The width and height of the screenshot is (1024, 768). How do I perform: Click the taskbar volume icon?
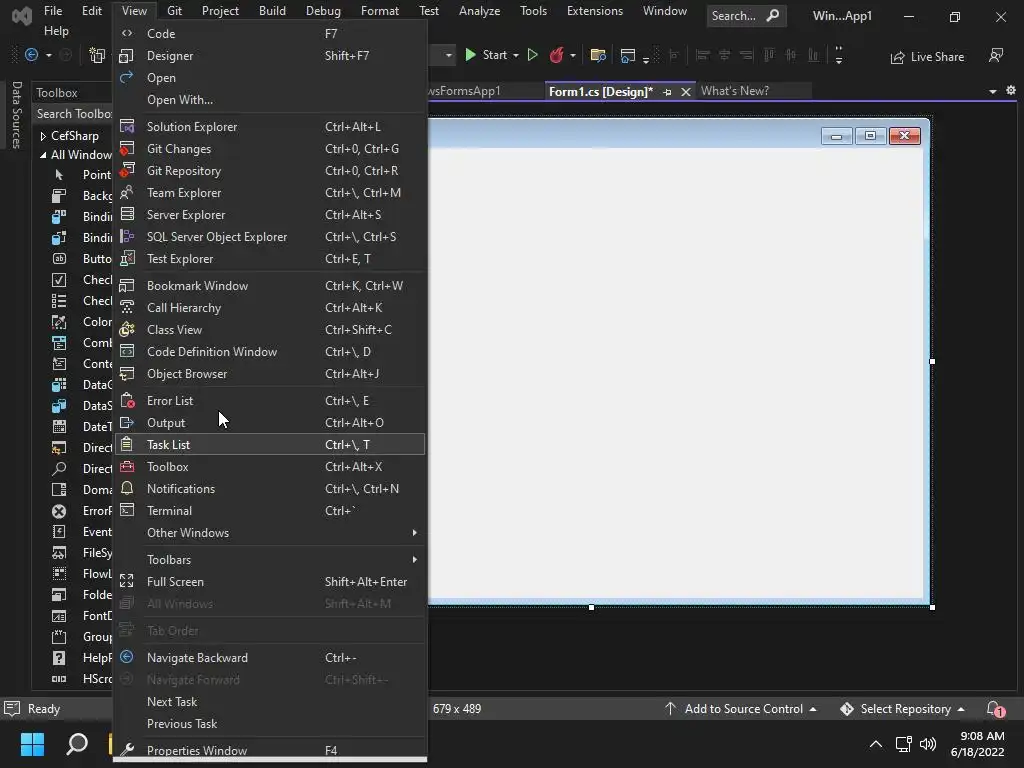tap(927, 744)
